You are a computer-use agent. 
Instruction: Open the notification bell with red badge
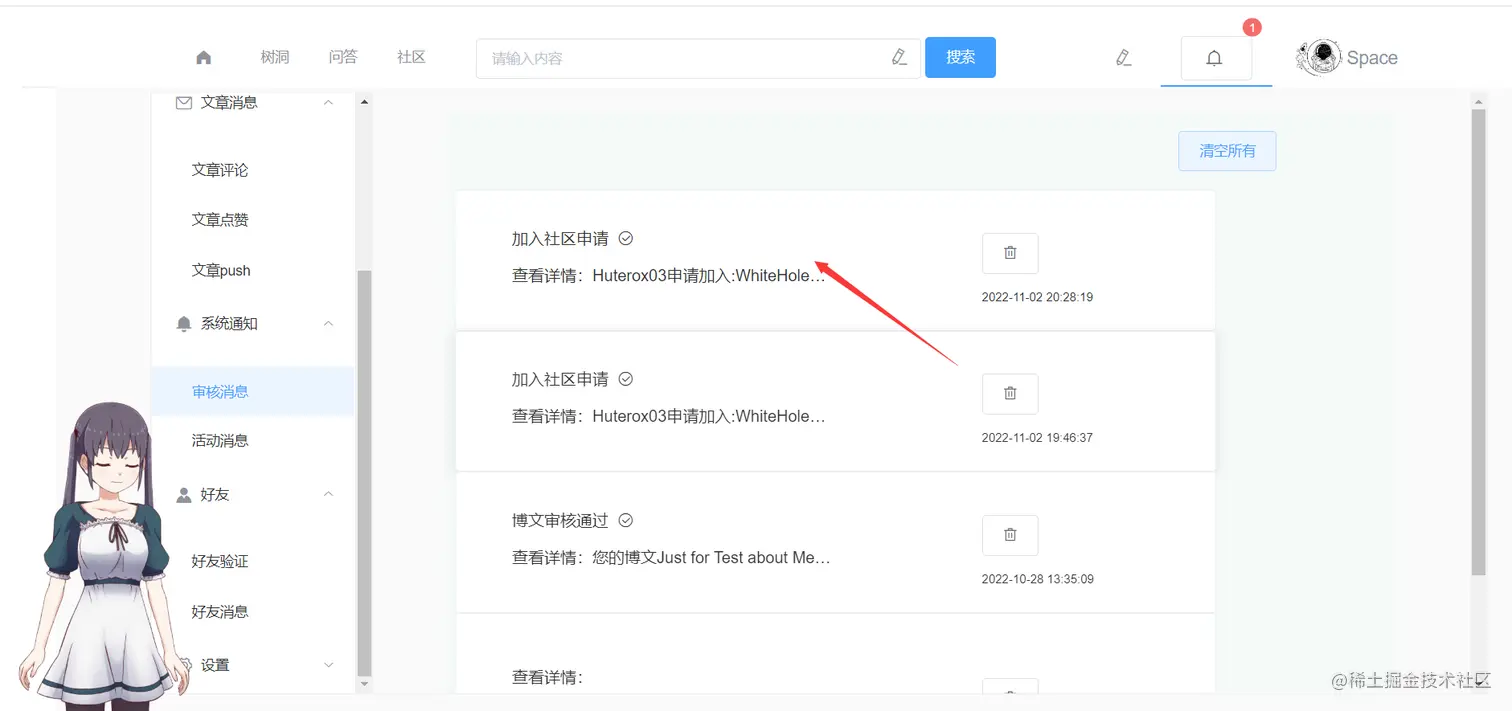click(1215, 58)
